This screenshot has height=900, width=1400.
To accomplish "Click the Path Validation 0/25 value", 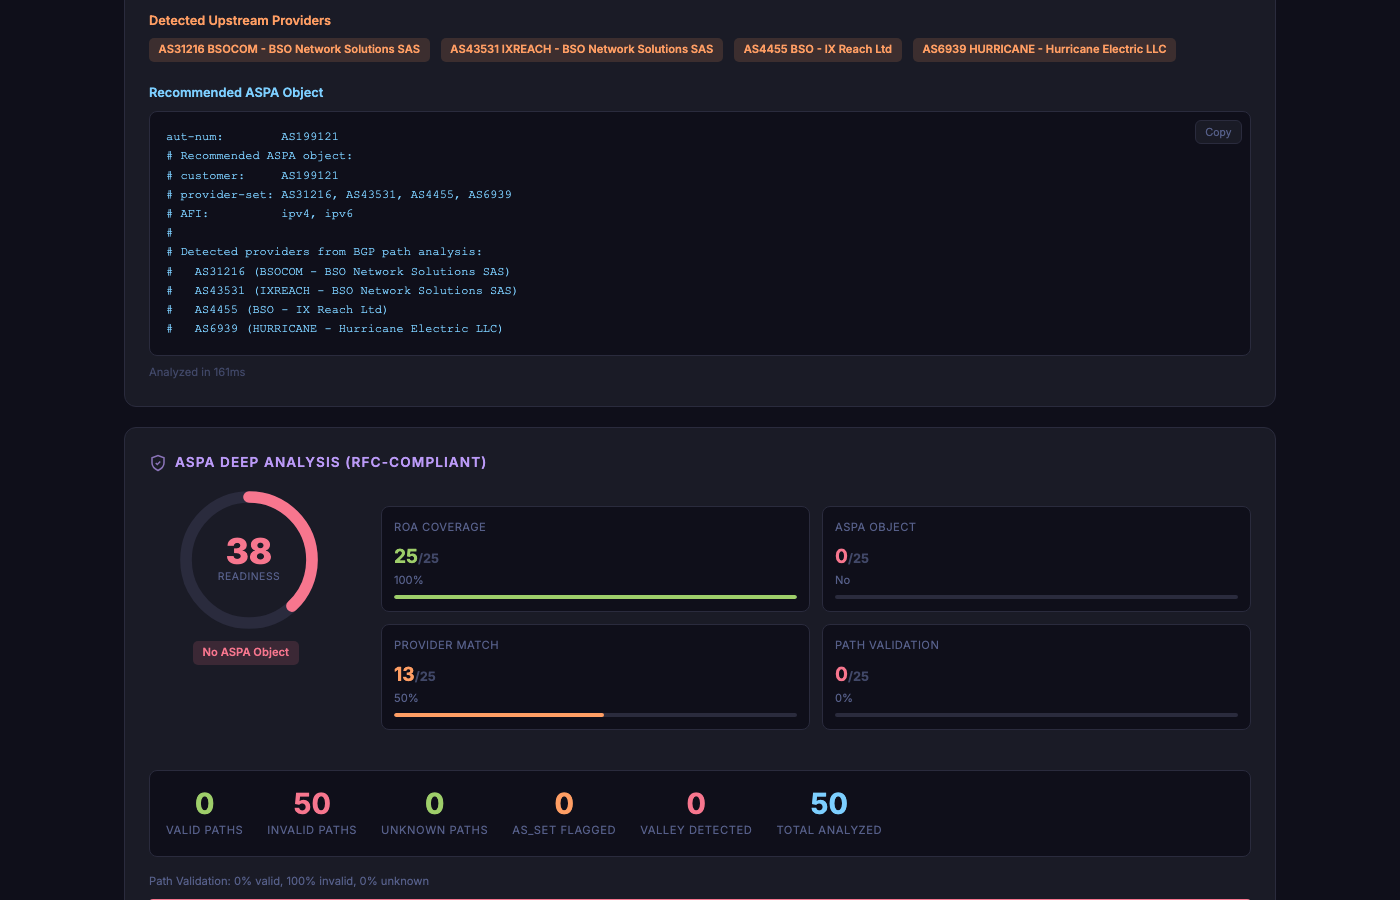I will (x=852, y=675).
